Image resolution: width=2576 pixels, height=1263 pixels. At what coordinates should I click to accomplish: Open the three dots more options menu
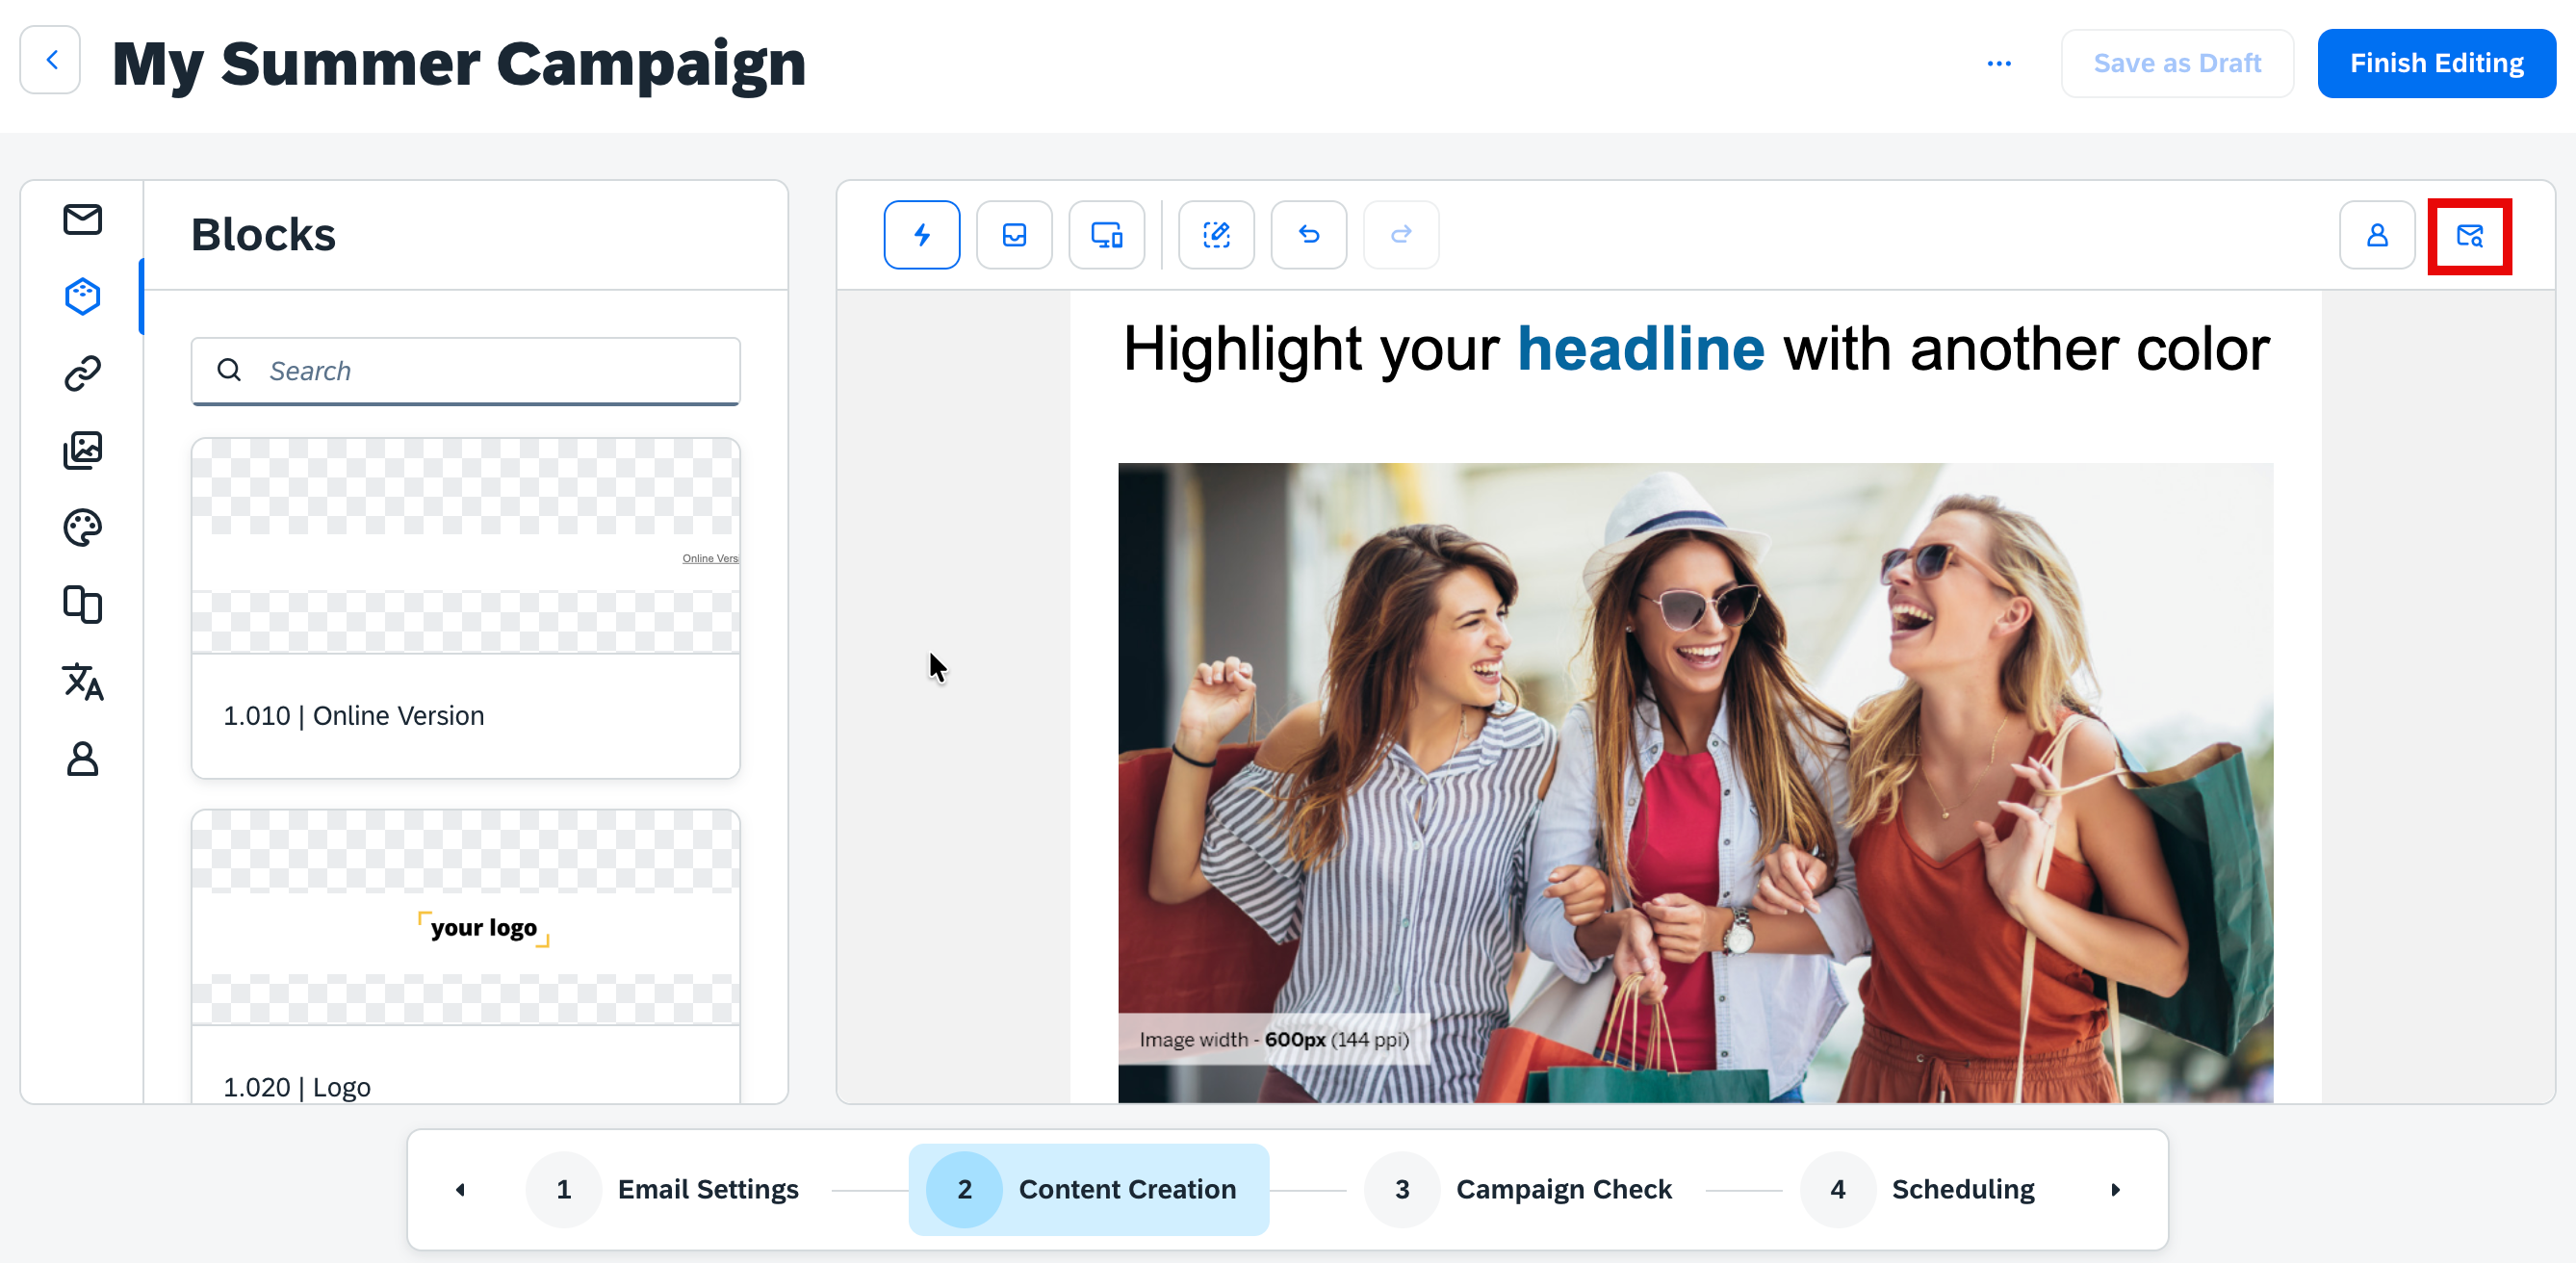[1998, 64]
